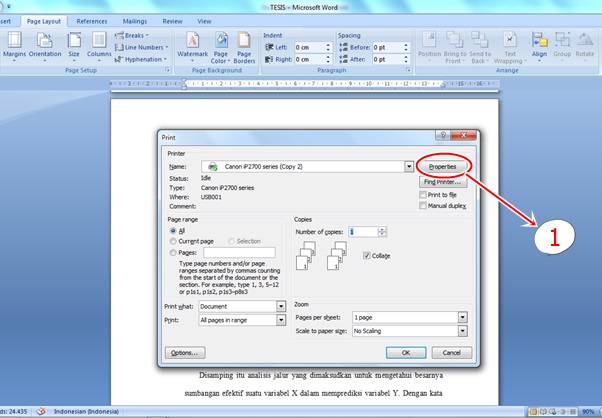Enable the Manual duplex checkbox
Image resolution: width=602 pixels, height=418 pixels.
click(x=423, y=206)
